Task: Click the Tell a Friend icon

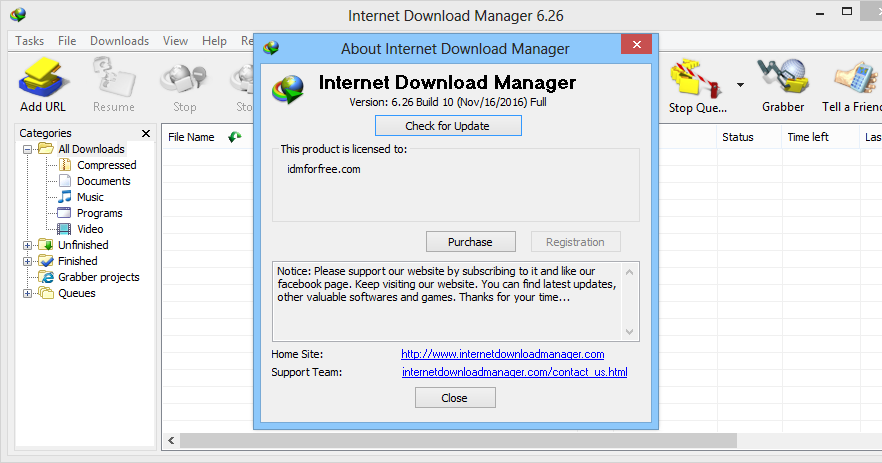Action: coord(855,77)
